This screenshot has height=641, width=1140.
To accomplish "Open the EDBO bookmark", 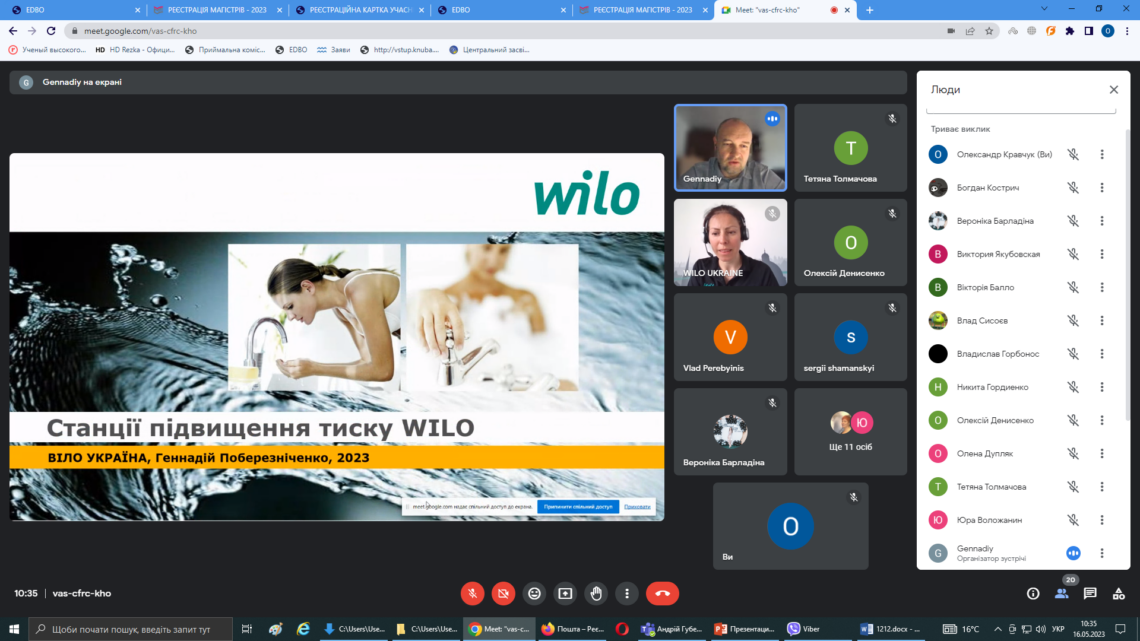I will click(291, 50).
